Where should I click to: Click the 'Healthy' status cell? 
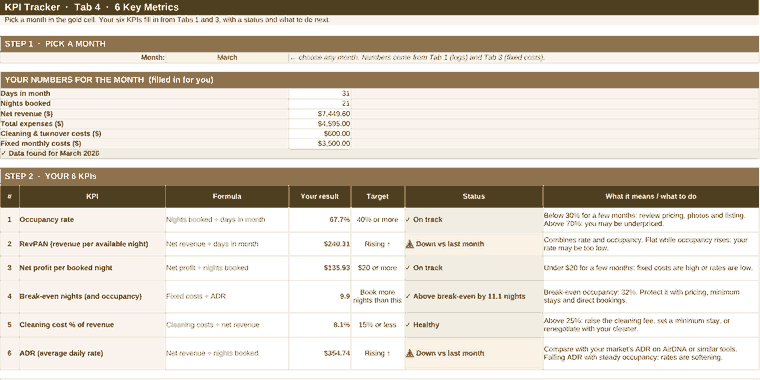point(474,325)
